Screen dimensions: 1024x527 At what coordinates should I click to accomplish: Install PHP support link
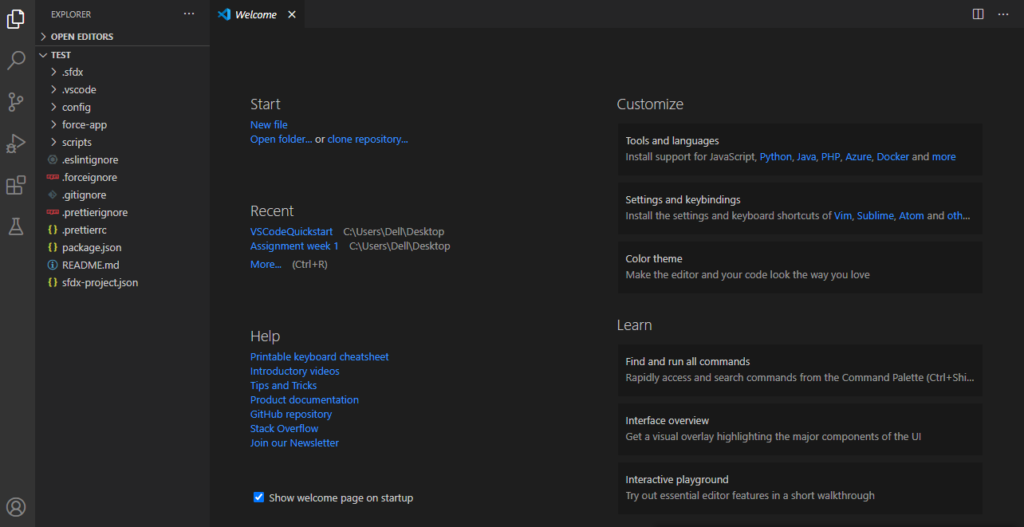click(x=830, y=157)
